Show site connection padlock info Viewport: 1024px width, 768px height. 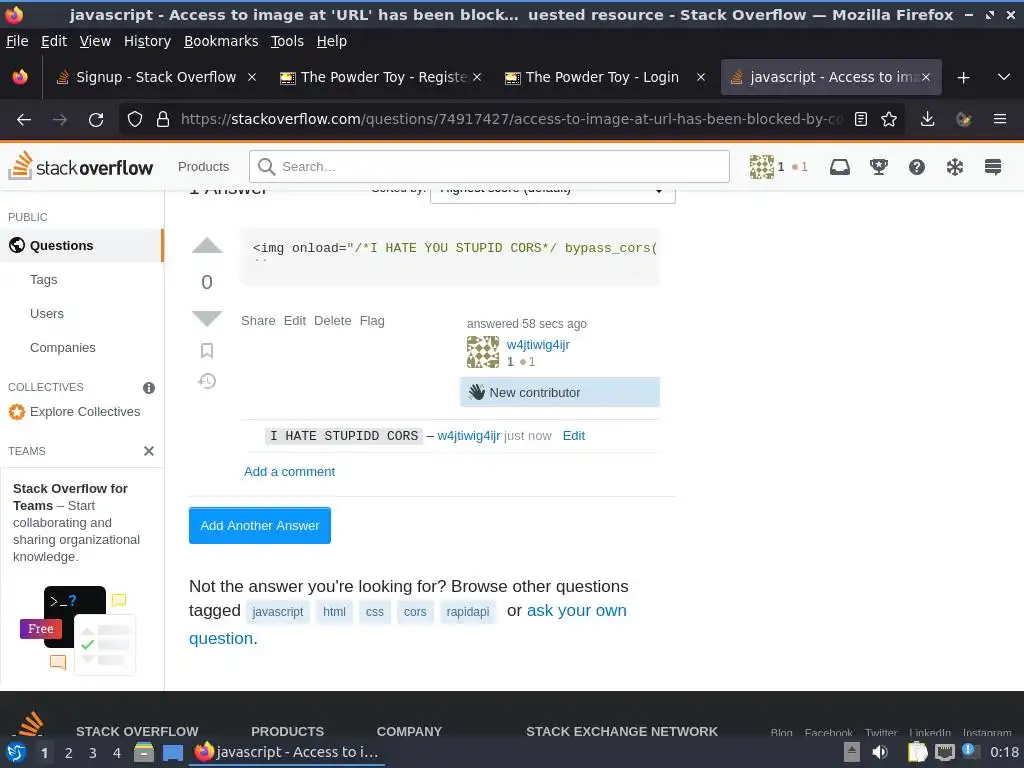pyautogui.click(x=163, y=120)
